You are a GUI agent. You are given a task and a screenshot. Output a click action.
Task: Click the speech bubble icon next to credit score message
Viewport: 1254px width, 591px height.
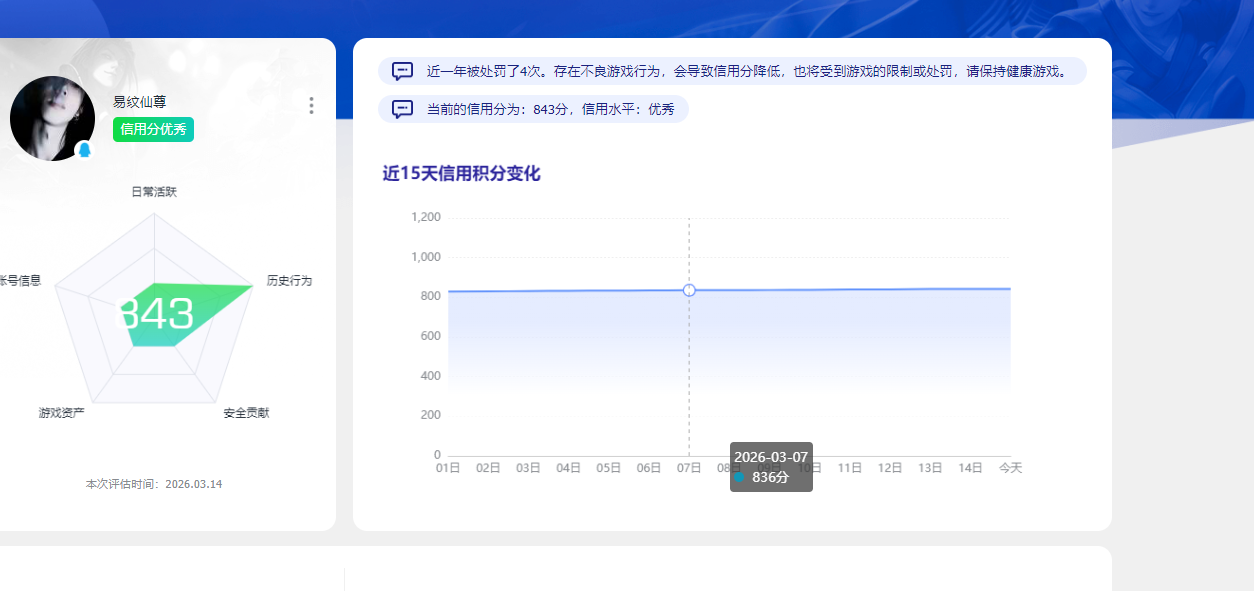point(403,108)
